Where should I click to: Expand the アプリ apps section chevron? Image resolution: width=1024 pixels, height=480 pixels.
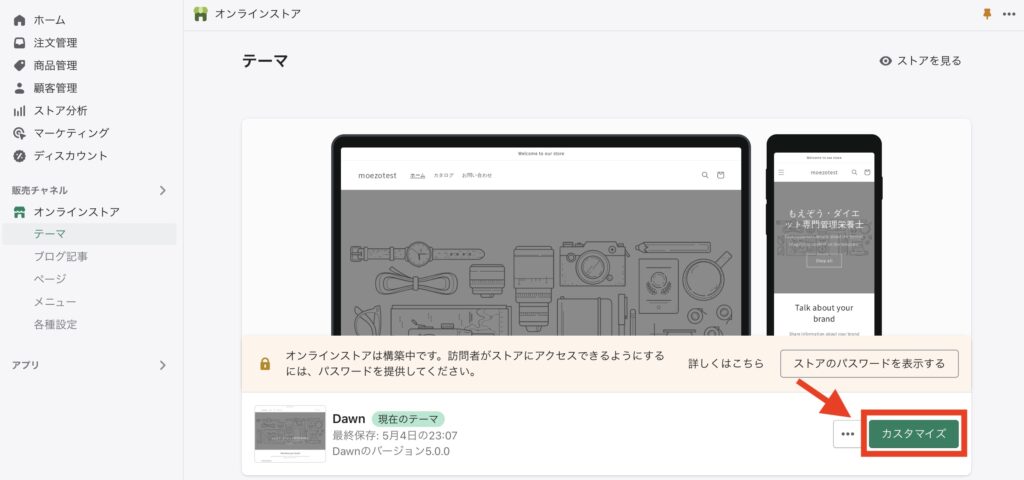pyautogui.click(x=163, y=366)
